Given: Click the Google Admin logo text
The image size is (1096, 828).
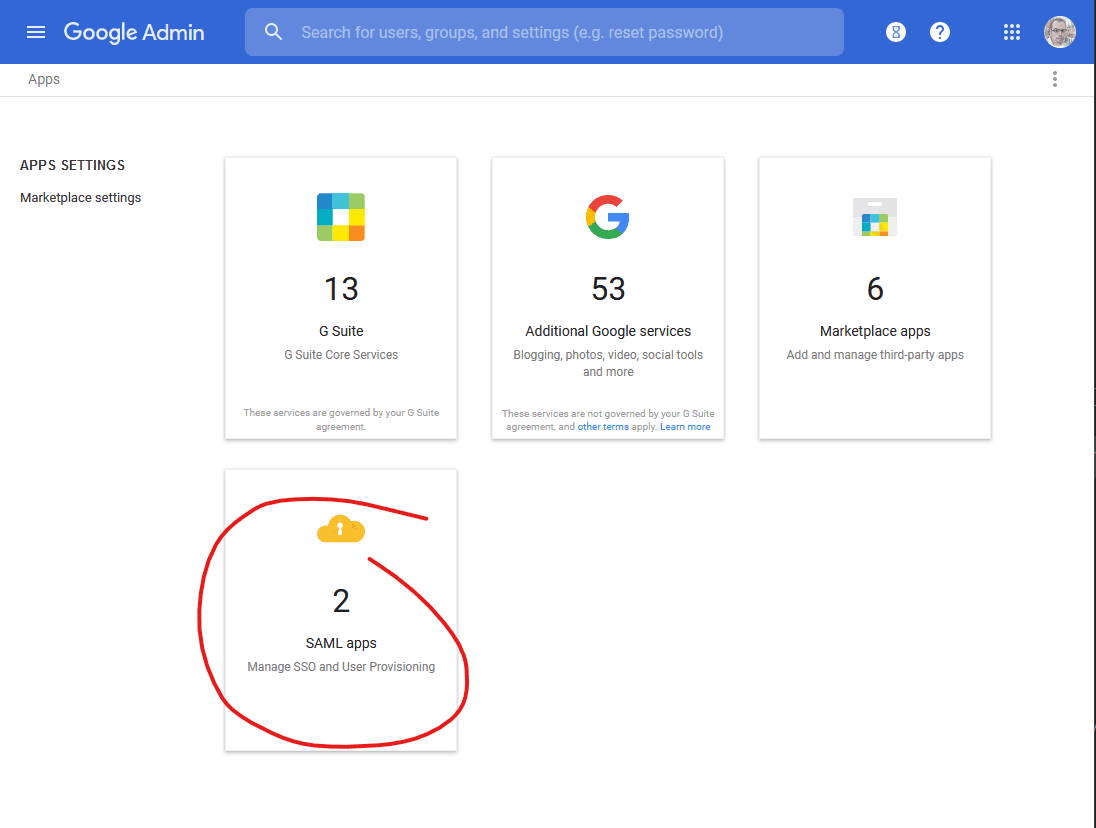Looking at the screenshot, I should (x=134, y=32).
